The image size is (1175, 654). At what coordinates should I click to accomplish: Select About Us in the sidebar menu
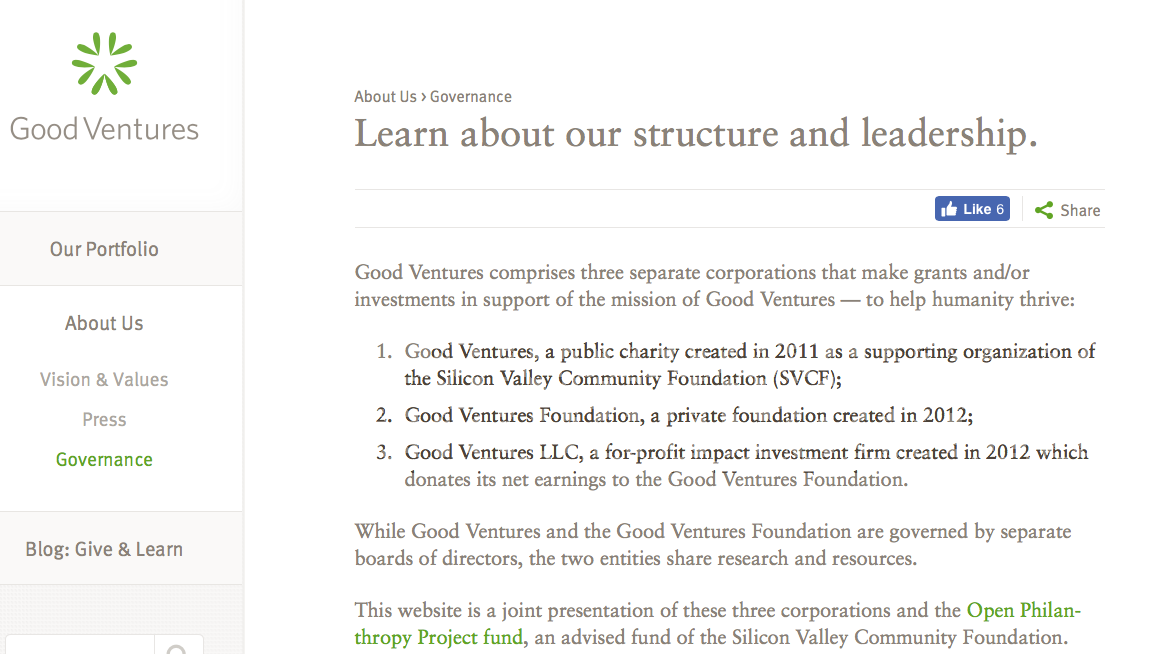[104, 323]
